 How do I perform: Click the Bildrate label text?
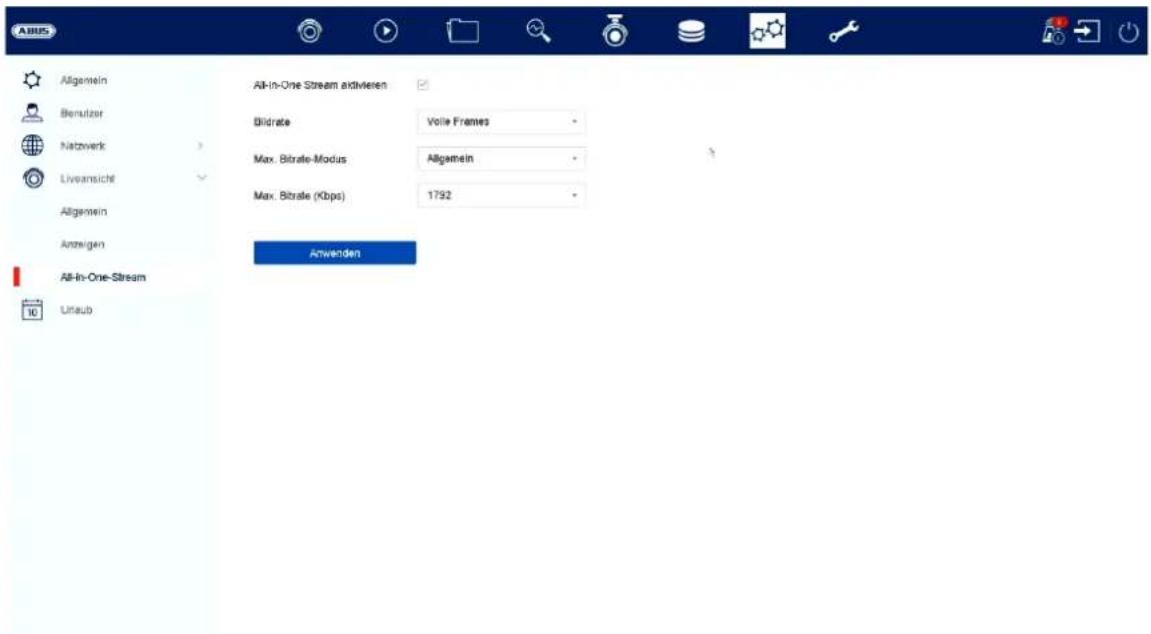coord(272,122)
